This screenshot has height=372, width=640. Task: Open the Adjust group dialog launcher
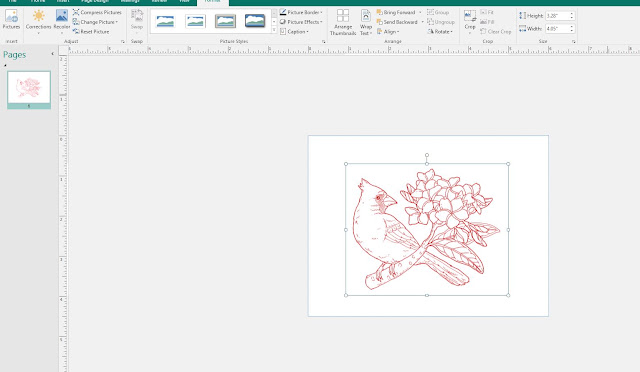coord(122,42)
